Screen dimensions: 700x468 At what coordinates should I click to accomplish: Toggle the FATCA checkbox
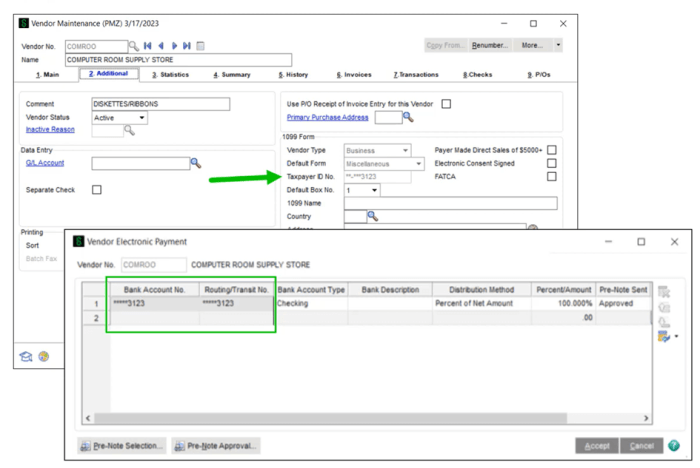pyautogui.click(x=552, y=177)
